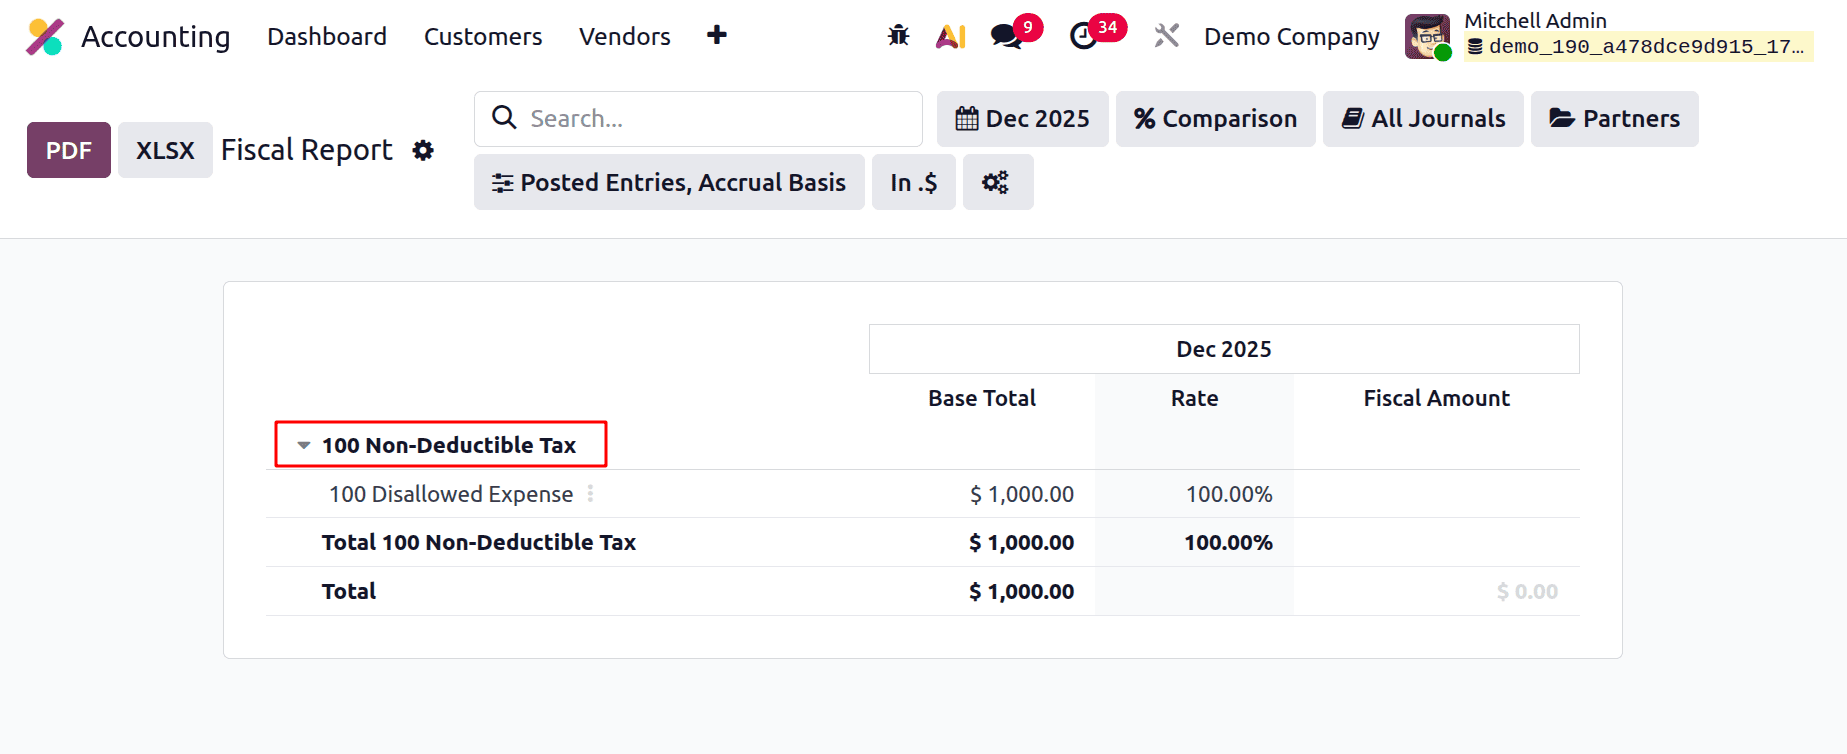Export the report with PDF button
The height and width of the screenshot is (754, 1847).
coord(69,150)
